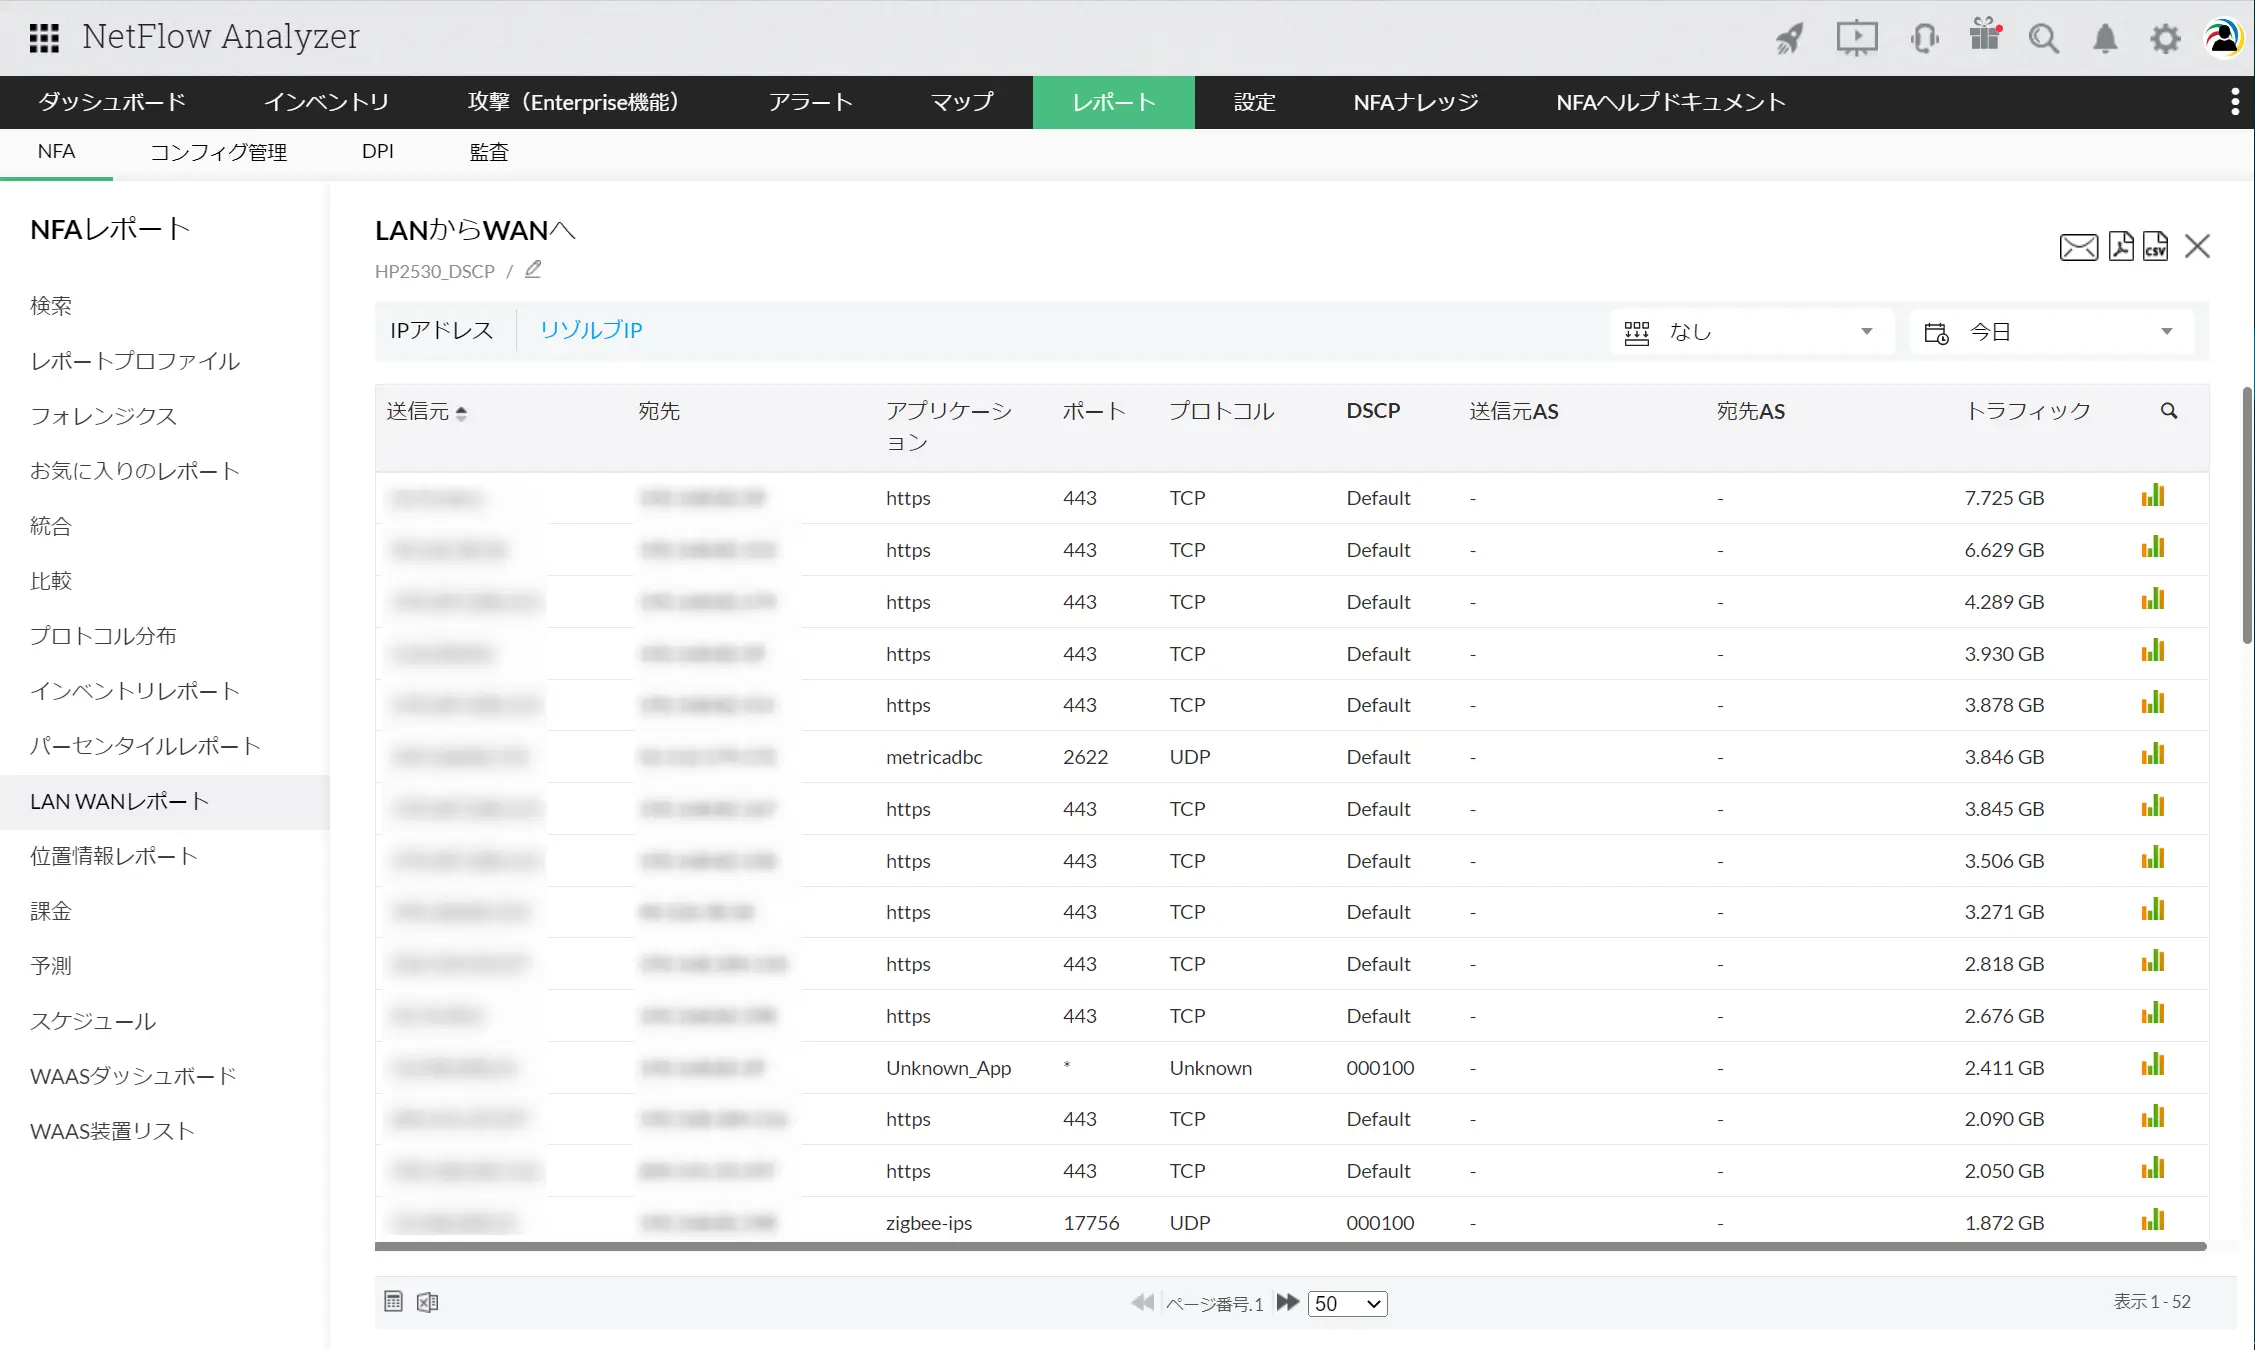Open the 50 rows-per-page dropdown
Viewport: 2255px width, 1350px height.
click(1347, 1303)
